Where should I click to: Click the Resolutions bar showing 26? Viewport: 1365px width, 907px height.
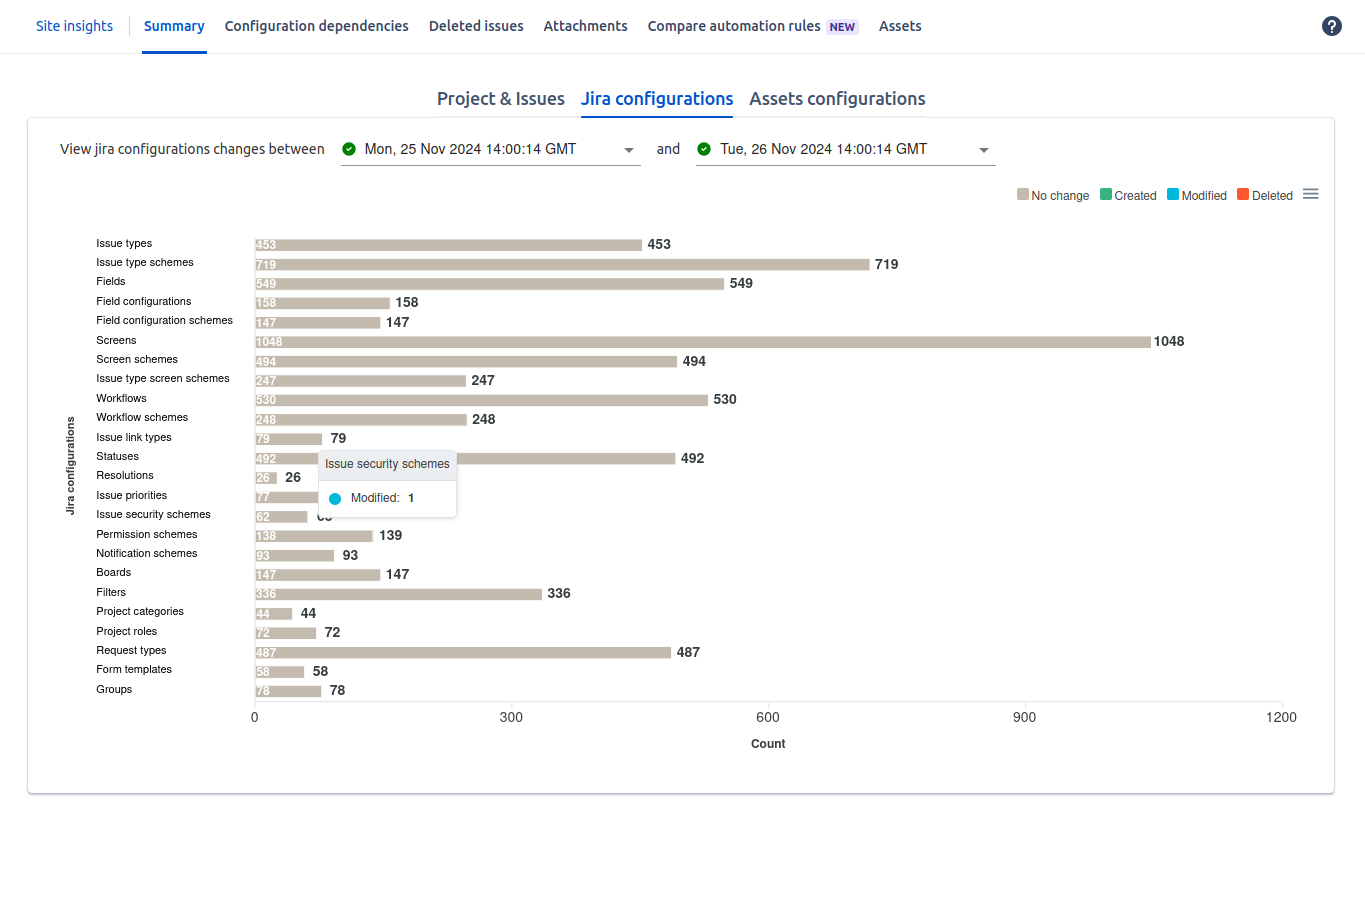point(267,478)
